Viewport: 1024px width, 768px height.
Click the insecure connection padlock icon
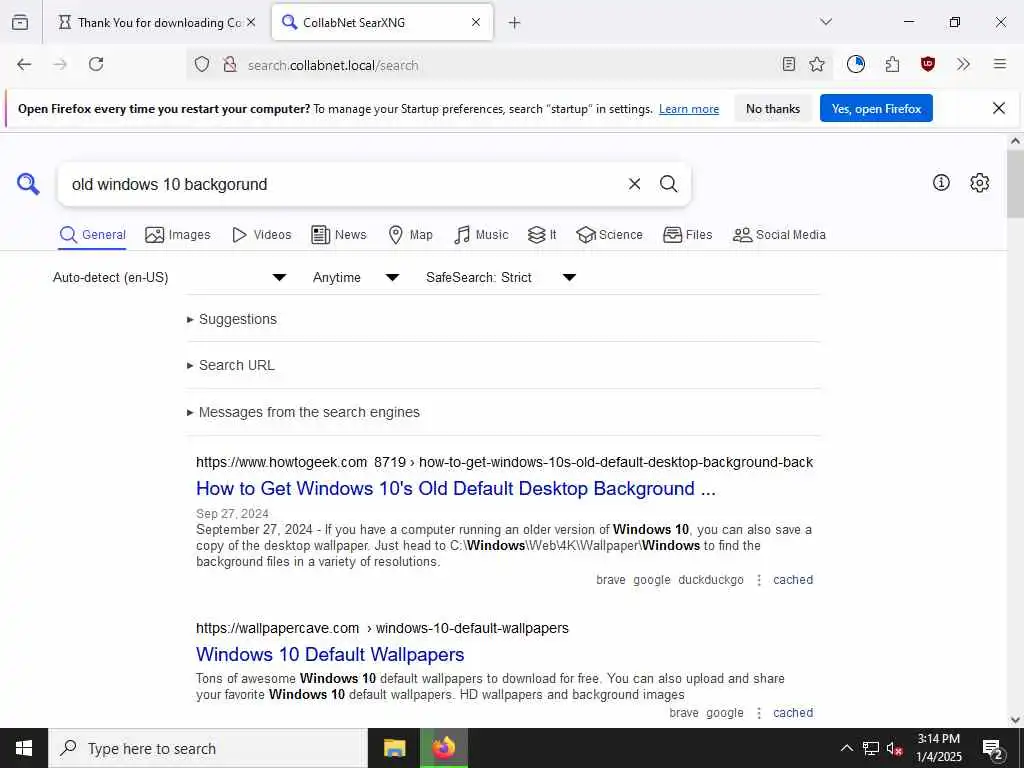tap(230, 65)
